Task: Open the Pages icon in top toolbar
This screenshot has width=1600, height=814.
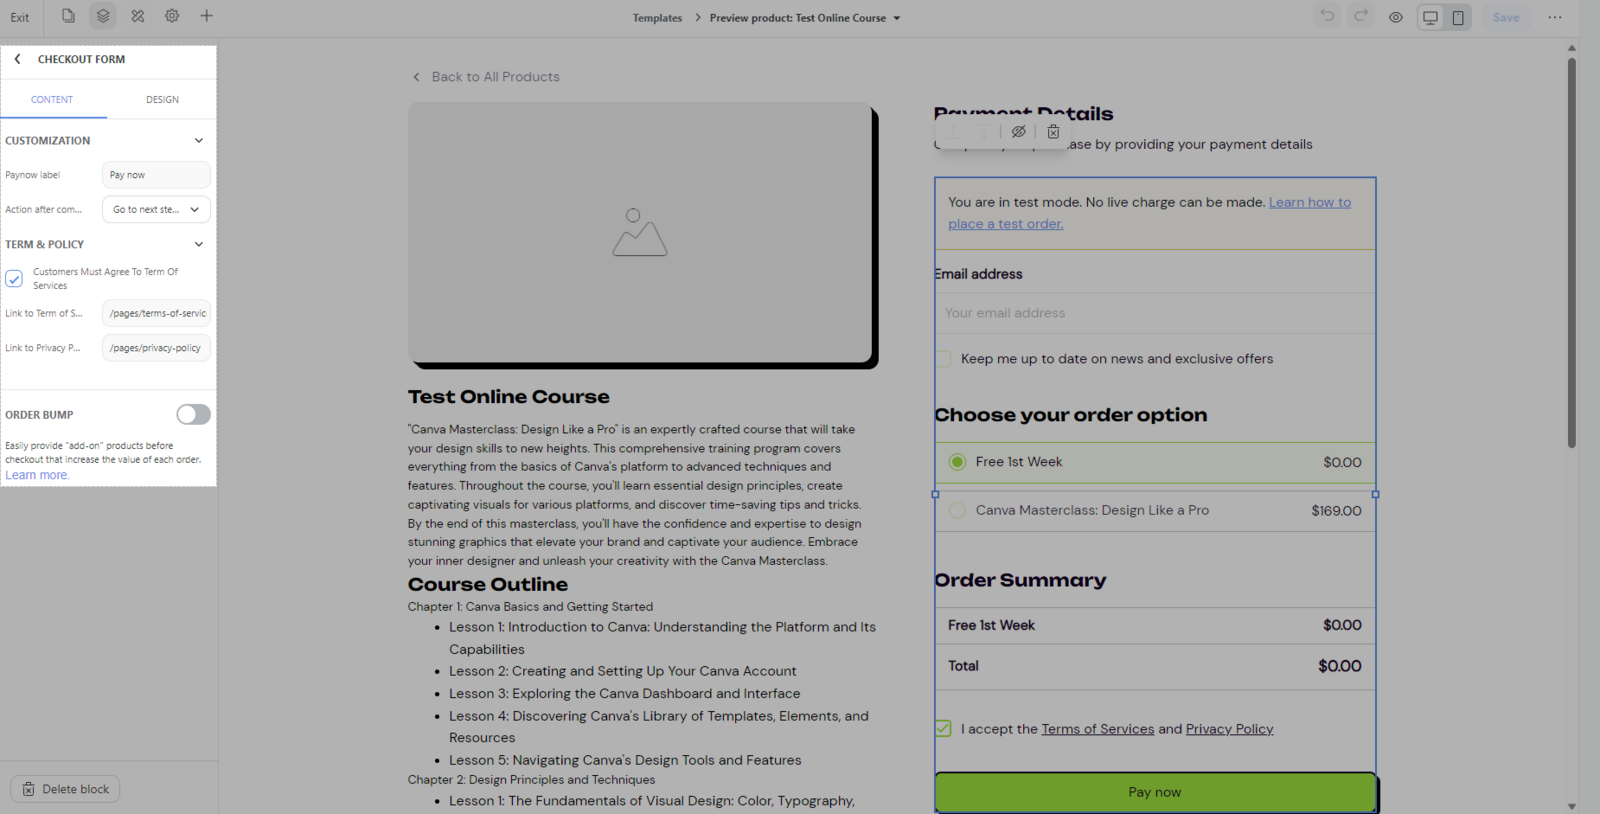Action: (68, 16)
